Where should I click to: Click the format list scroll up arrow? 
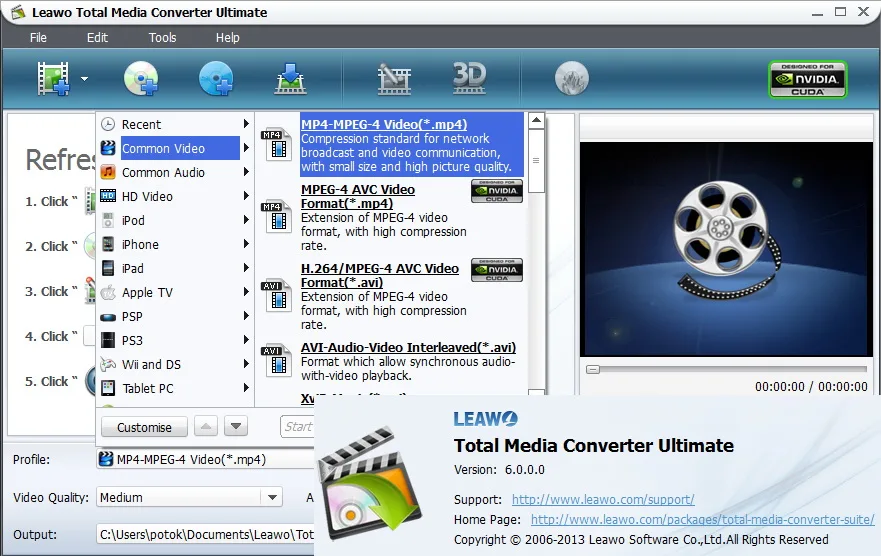(537, 121)
